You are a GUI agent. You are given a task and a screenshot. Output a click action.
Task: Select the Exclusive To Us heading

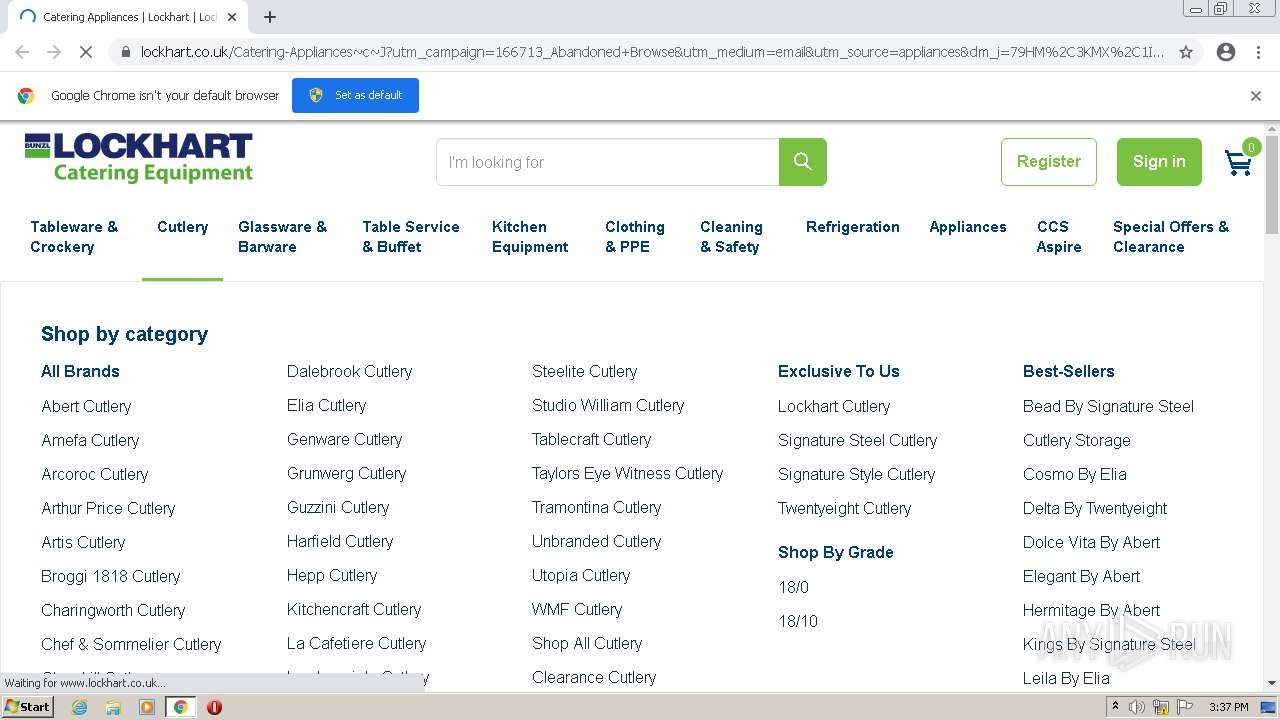pos(839,371)
